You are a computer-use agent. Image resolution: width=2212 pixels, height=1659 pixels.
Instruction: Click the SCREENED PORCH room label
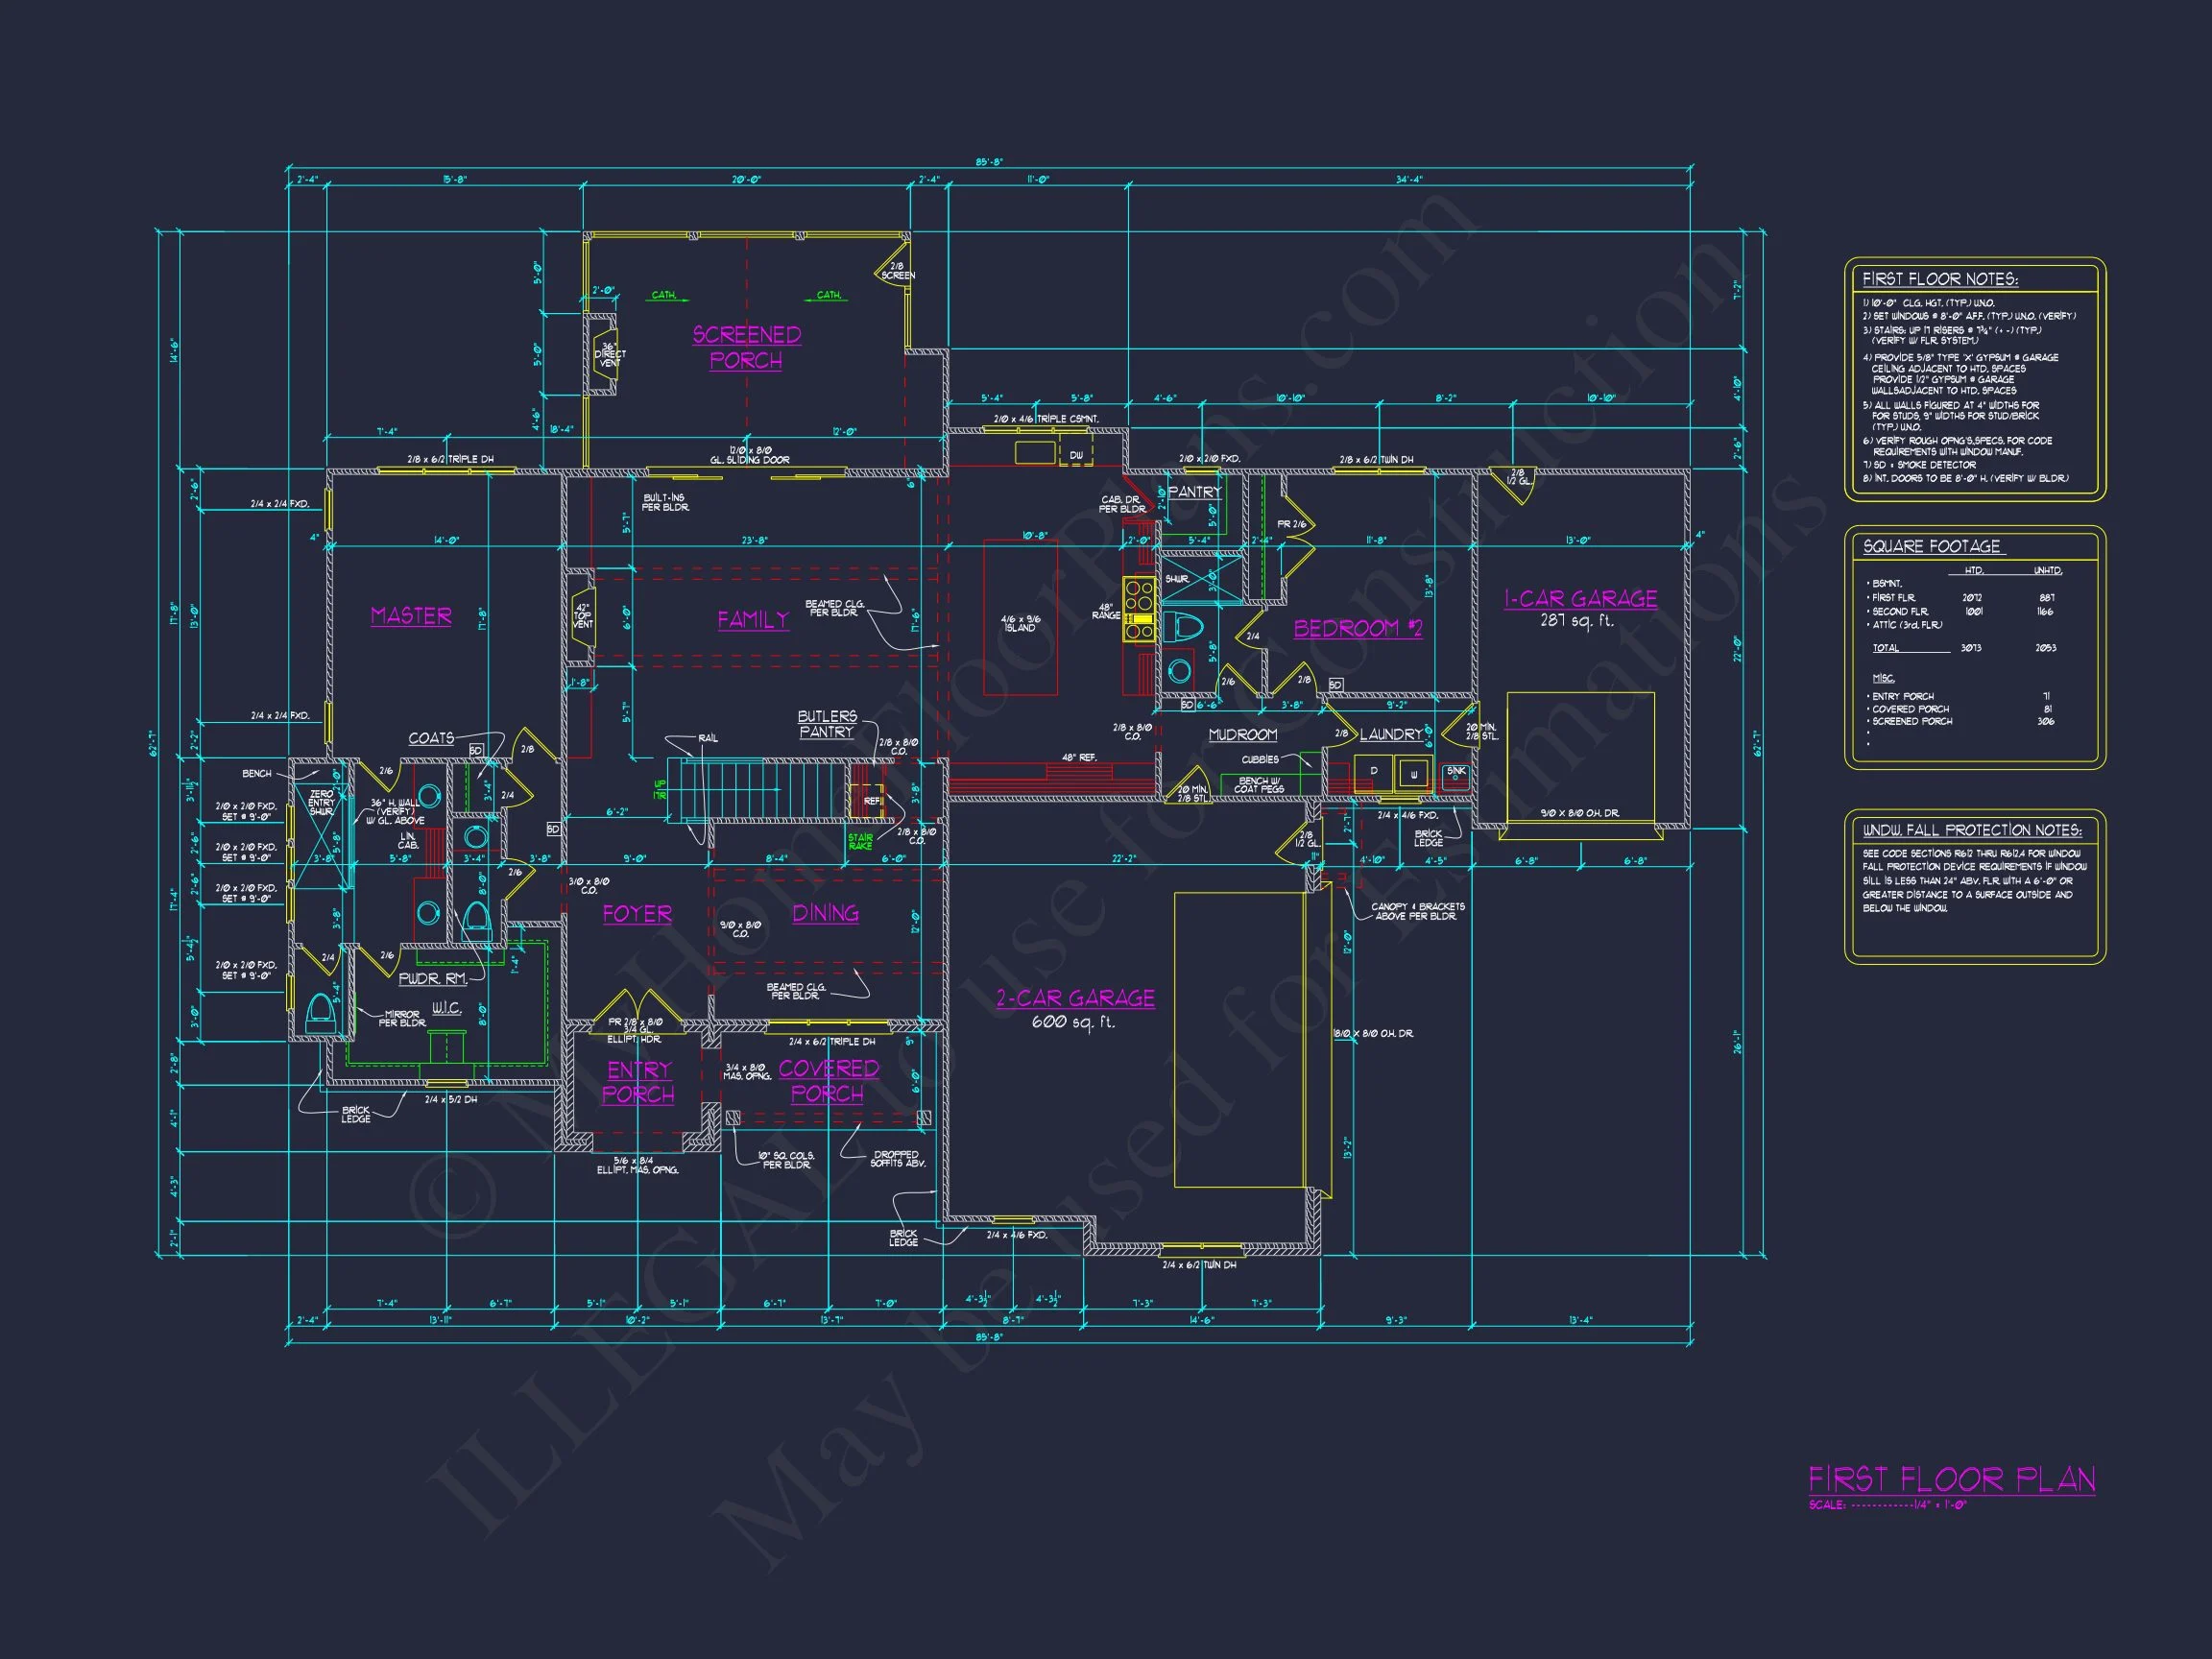[x=746, y=347]
